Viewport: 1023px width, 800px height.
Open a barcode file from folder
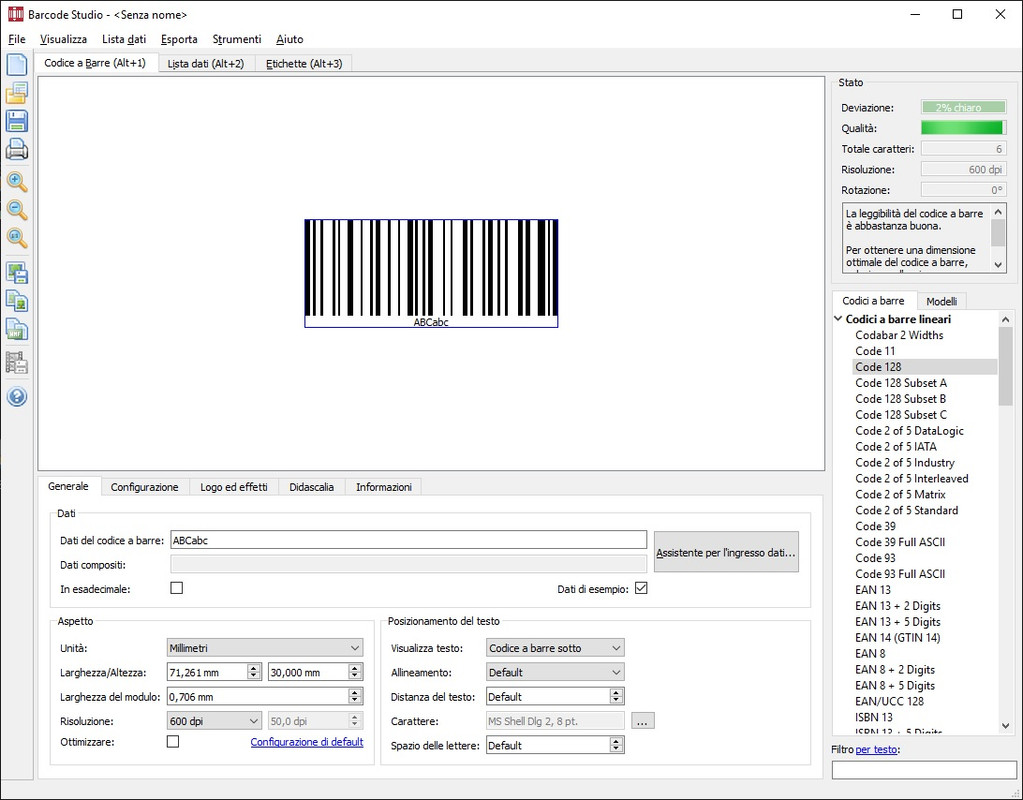[x=16, y=93]
